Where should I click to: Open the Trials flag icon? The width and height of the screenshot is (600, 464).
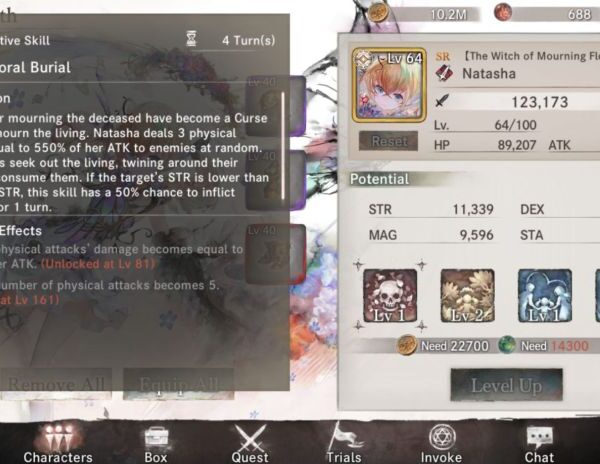click(344, 443)
